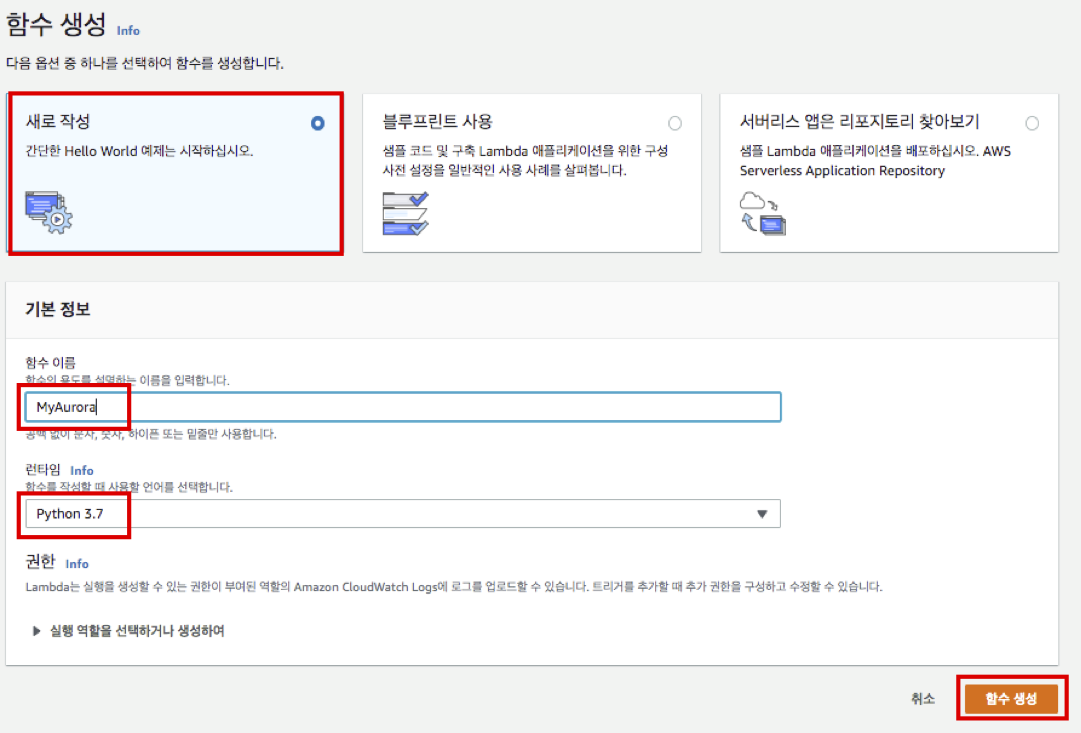Open Info link next to 런타임
Image resolution: width=1081 pixels, height=733 pixels.
[x=82, y=470]
